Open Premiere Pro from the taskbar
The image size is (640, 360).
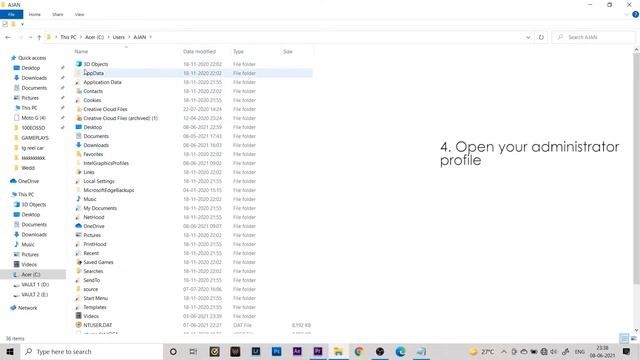pyautogui.click(x=318, y=351)
